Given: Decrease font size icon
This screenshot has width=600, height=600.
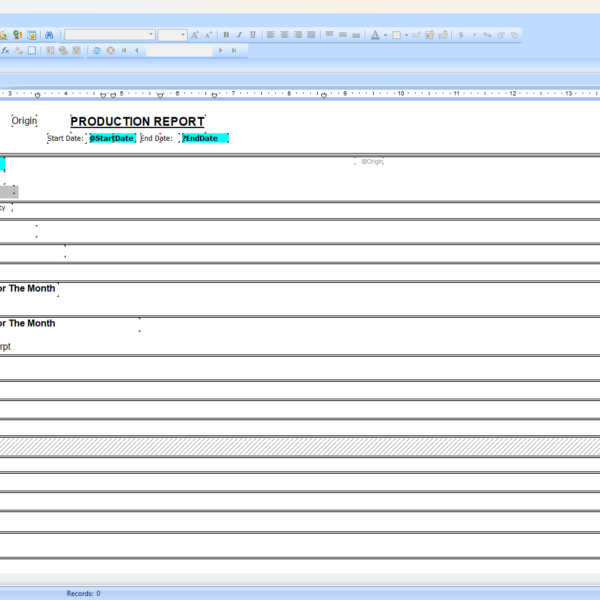Looking at the screenshot, I should pyautogui.click(x=208, y=35).
